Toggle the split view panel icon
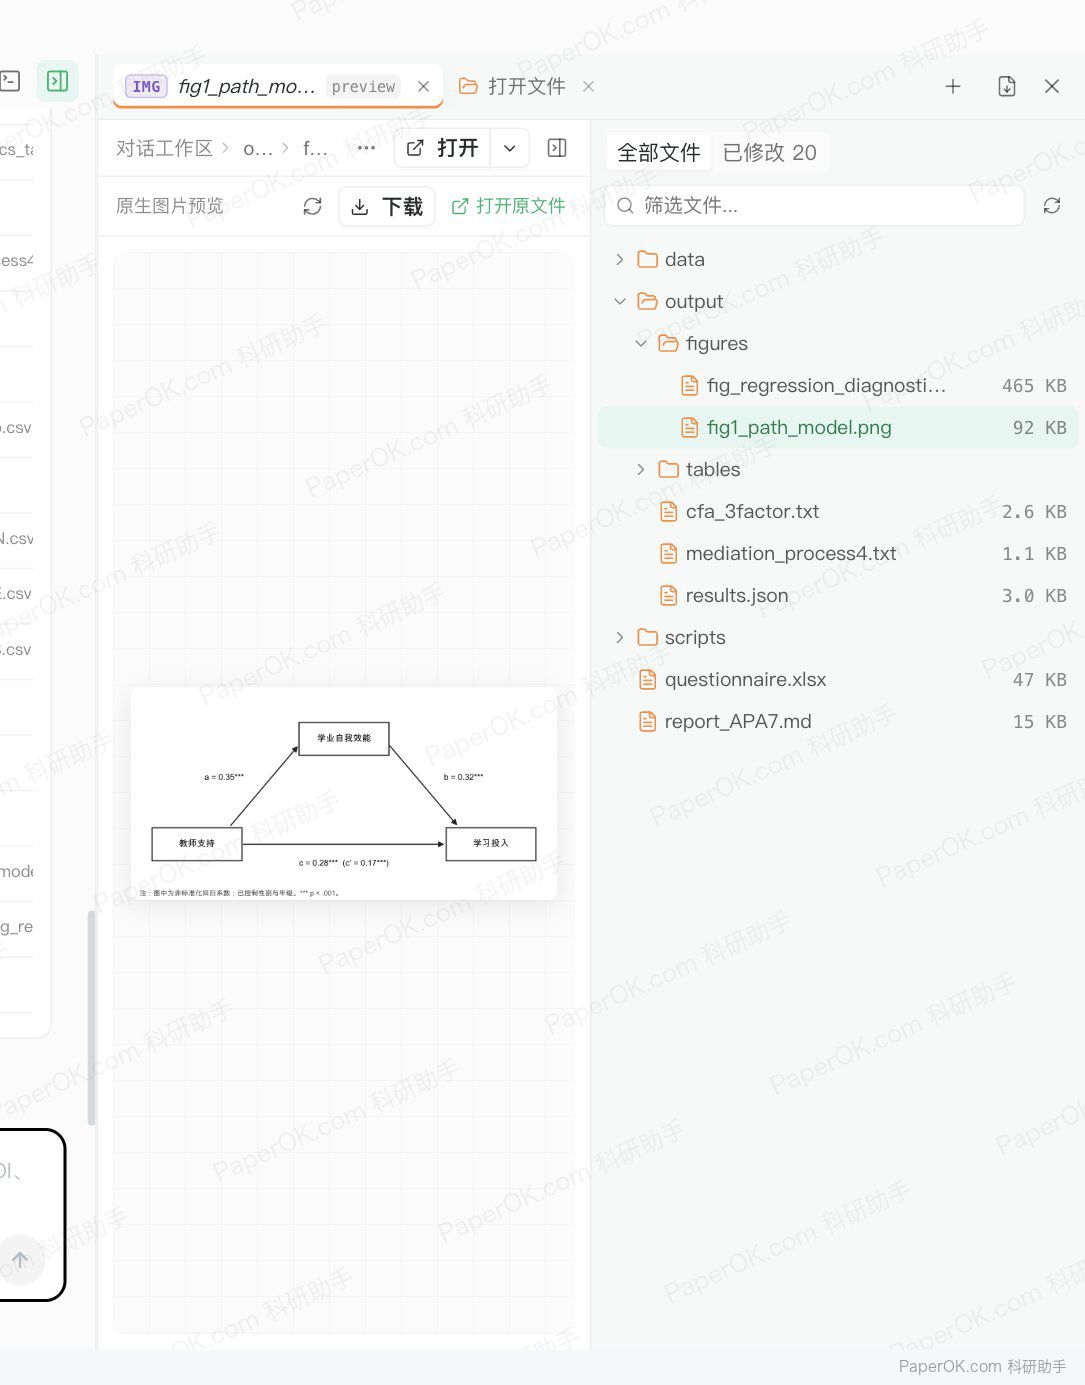The height and width of the screenshot is (1385, 1085). coord(557,148)
